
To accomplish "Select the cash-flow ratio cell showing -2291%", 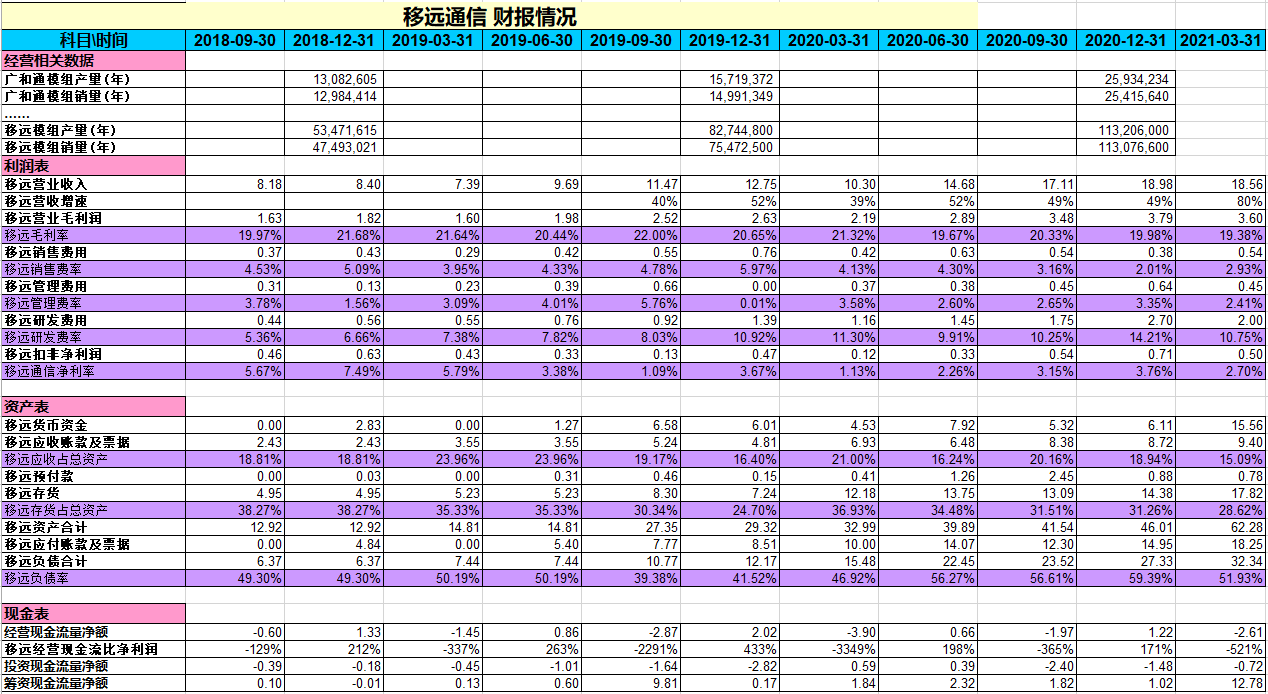I will click(x=631, y=649).
